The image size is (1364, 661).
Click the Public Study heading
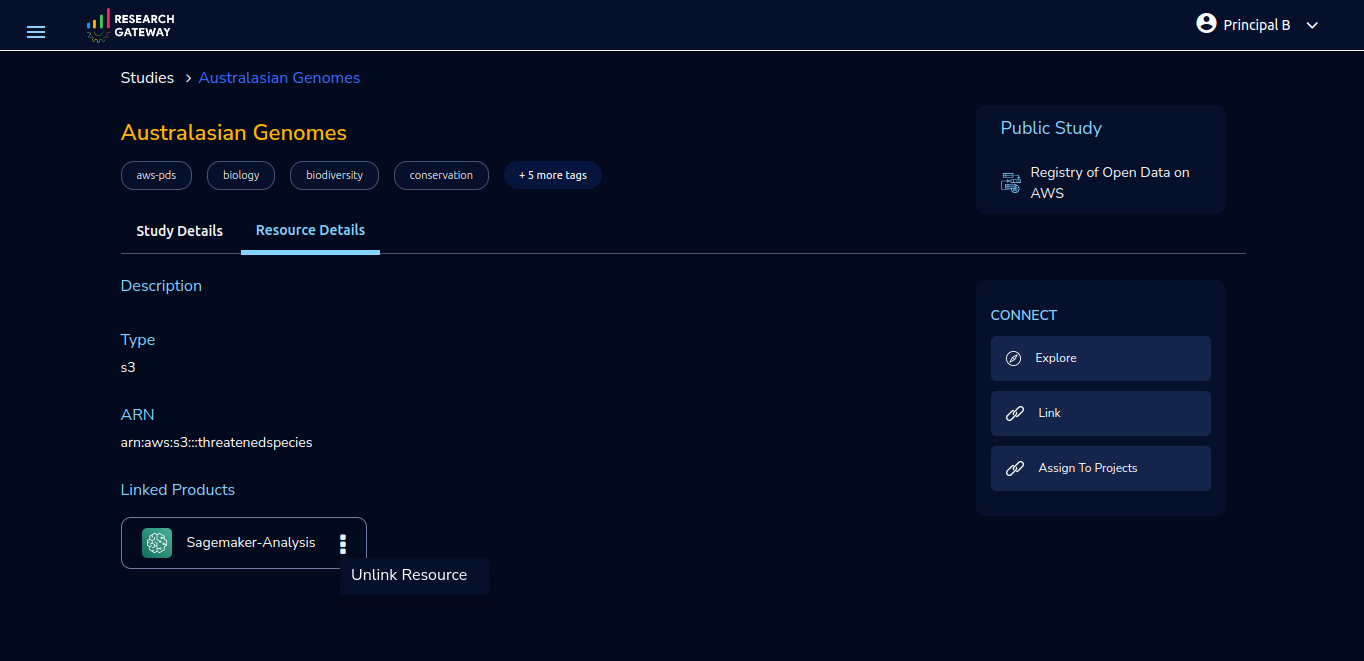point(1051,128)
